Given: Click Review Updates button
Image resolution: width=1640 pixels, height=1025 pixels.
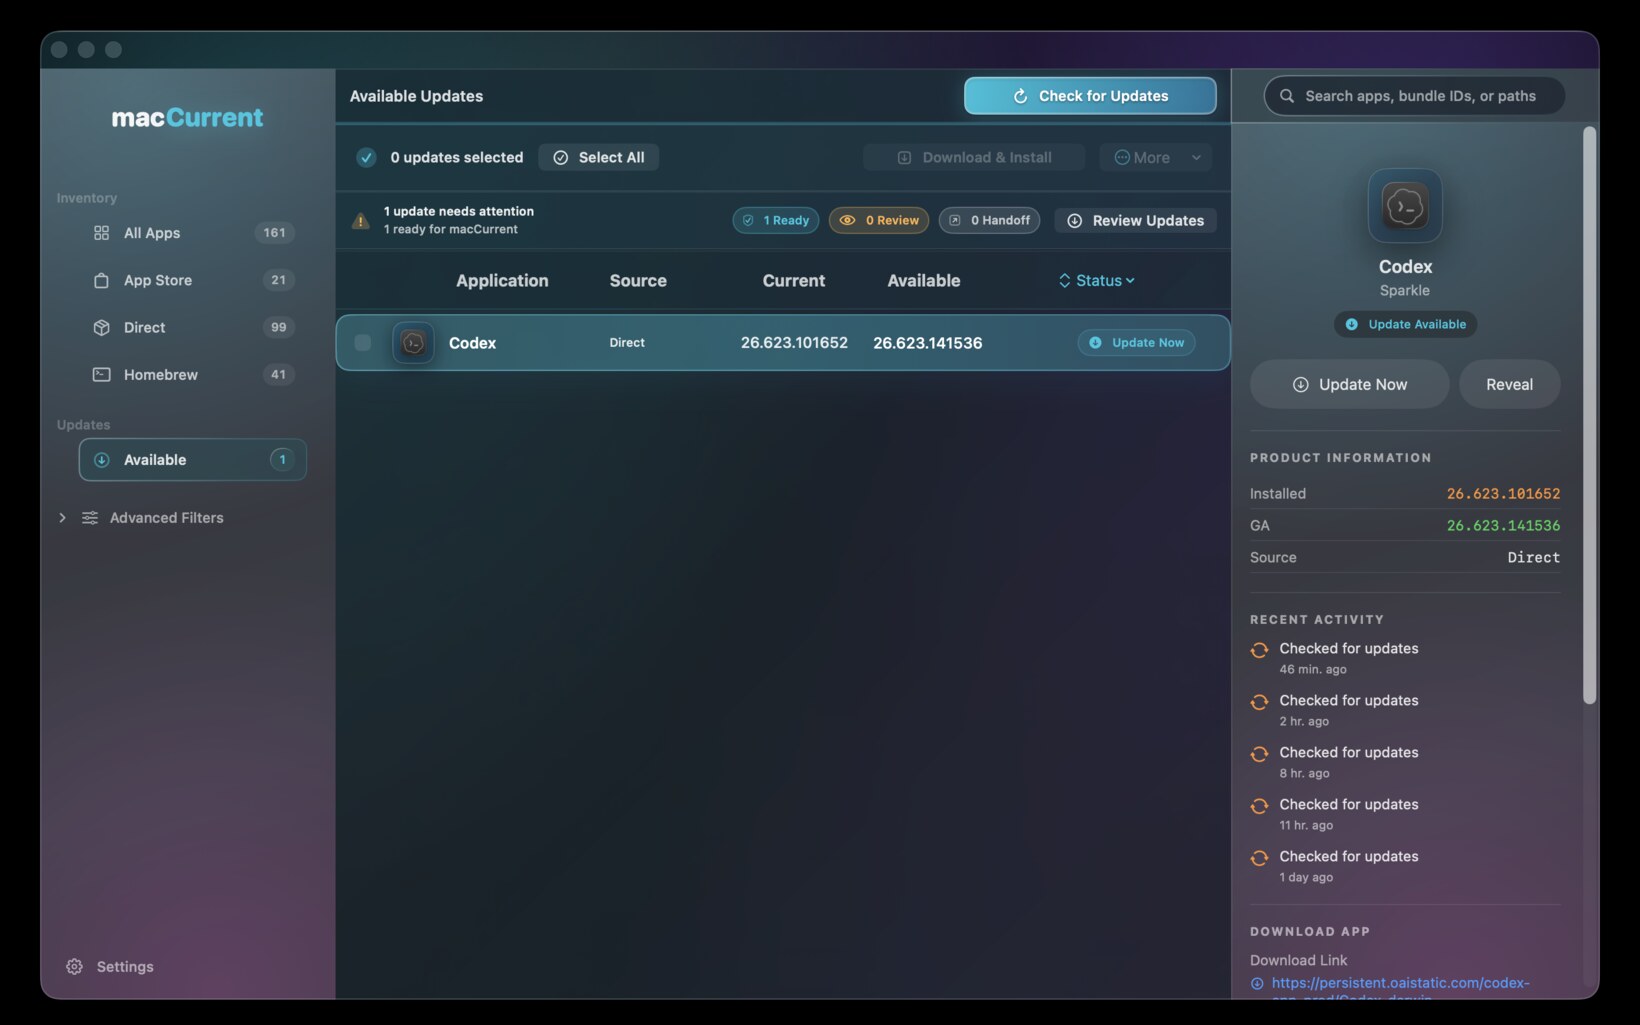Looking at the screenshot, I should coord(1135,220).
